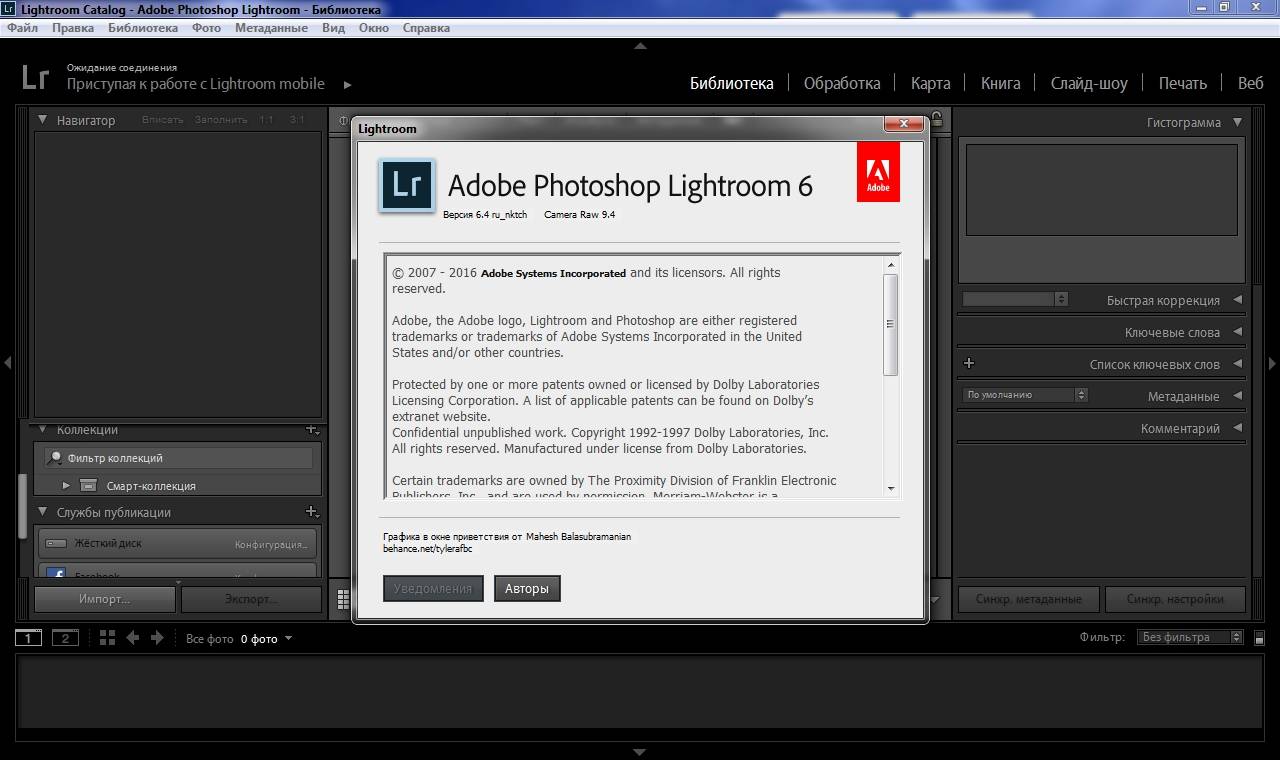Click the collection filter search field
The image size is (1280, 760).
click(x=180, y=458)
